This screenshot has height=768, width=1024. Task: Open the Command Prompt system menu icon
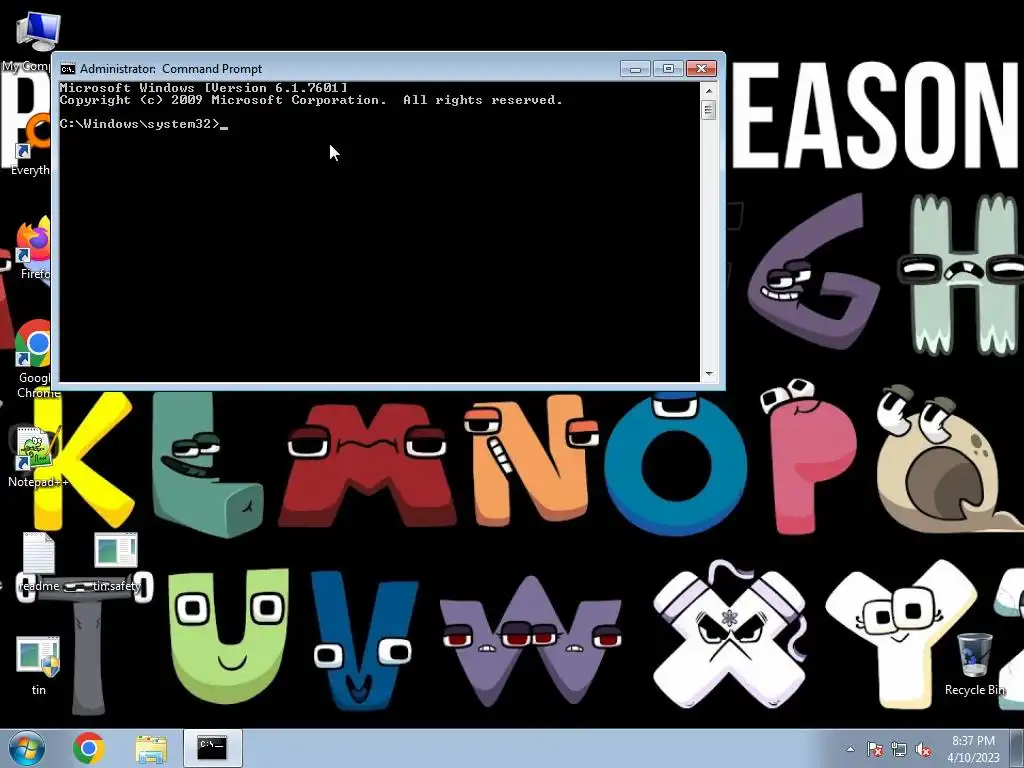click(68, 69)
